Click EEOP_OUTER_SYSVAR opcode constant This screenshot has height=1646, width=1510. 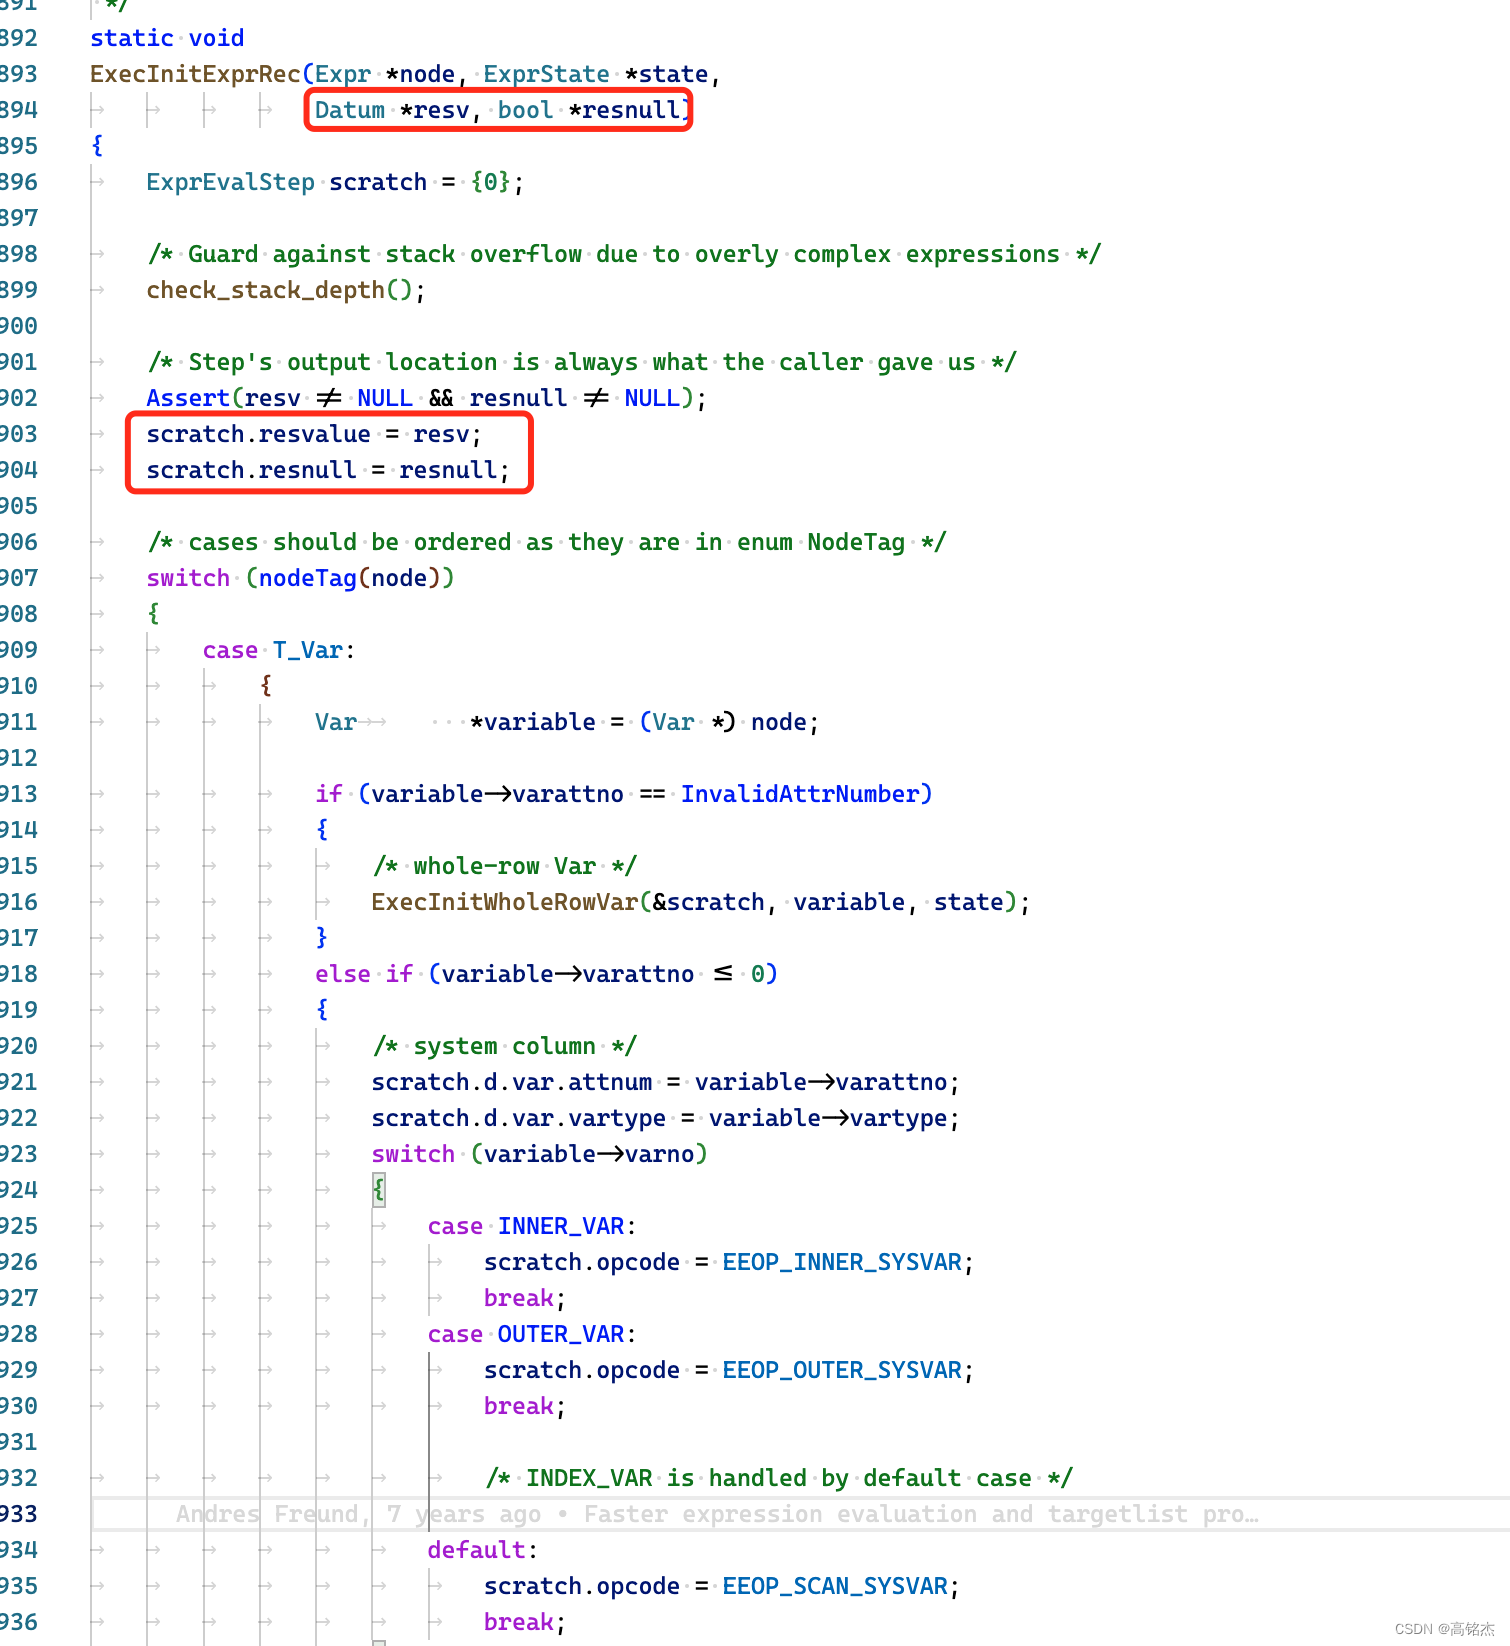coord(842,1370)
